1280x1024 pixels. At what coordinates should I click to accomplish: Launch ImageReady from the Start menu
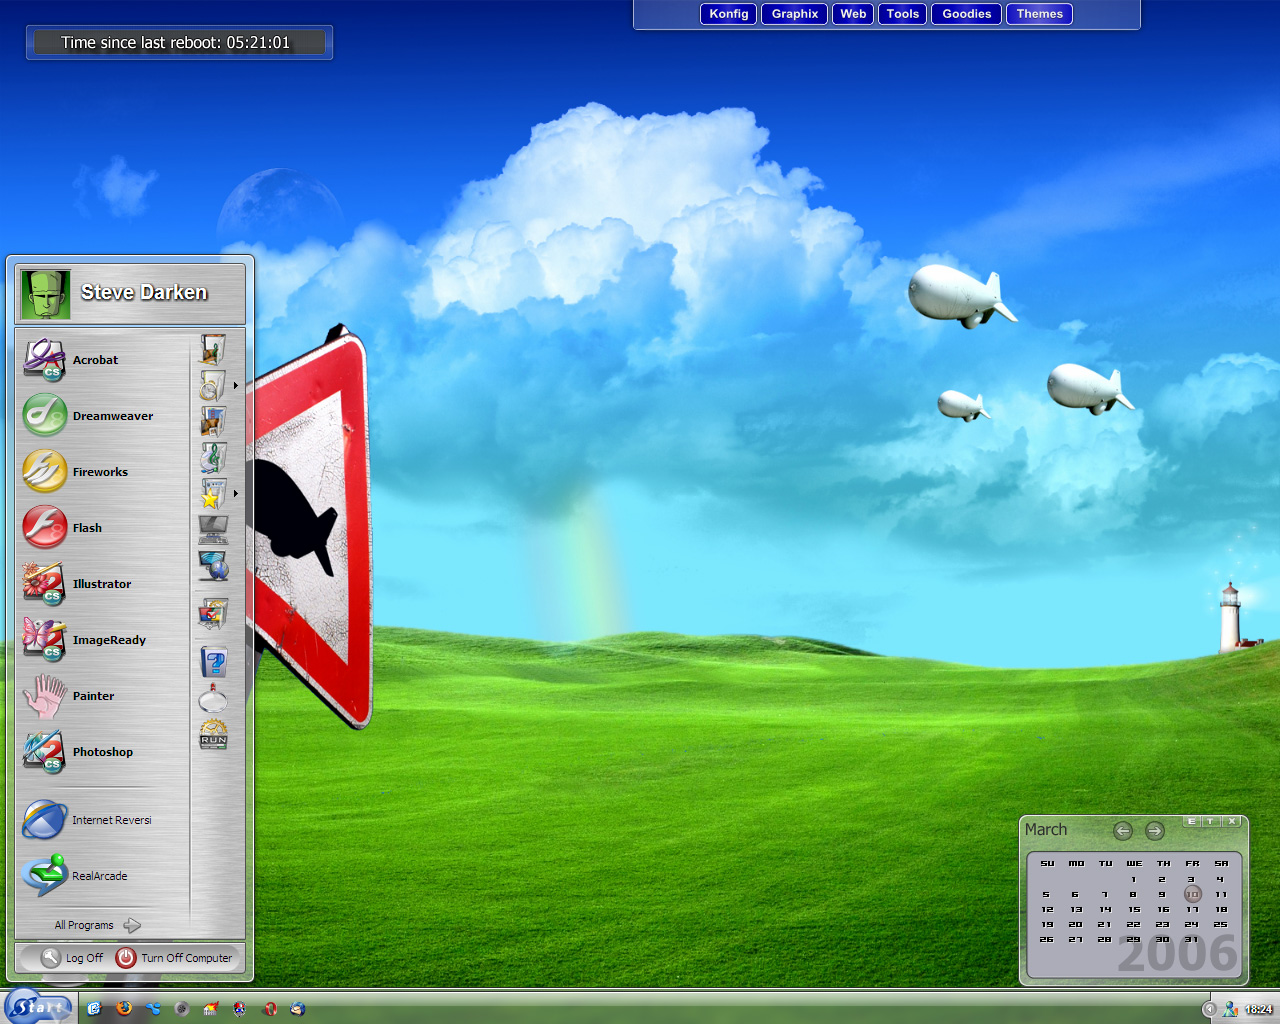[104, 640]
